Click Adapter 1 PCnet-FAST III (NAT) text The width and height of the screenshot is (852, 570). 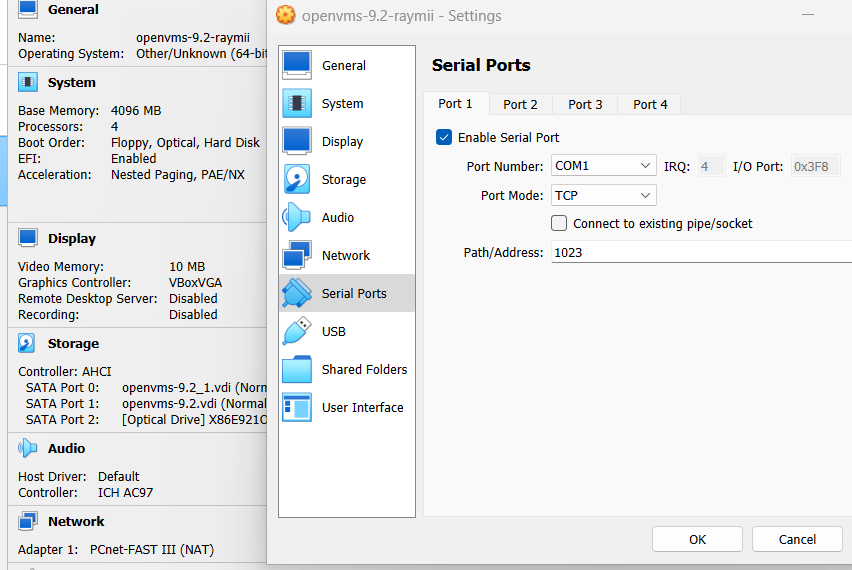click(x=152, y=550)
